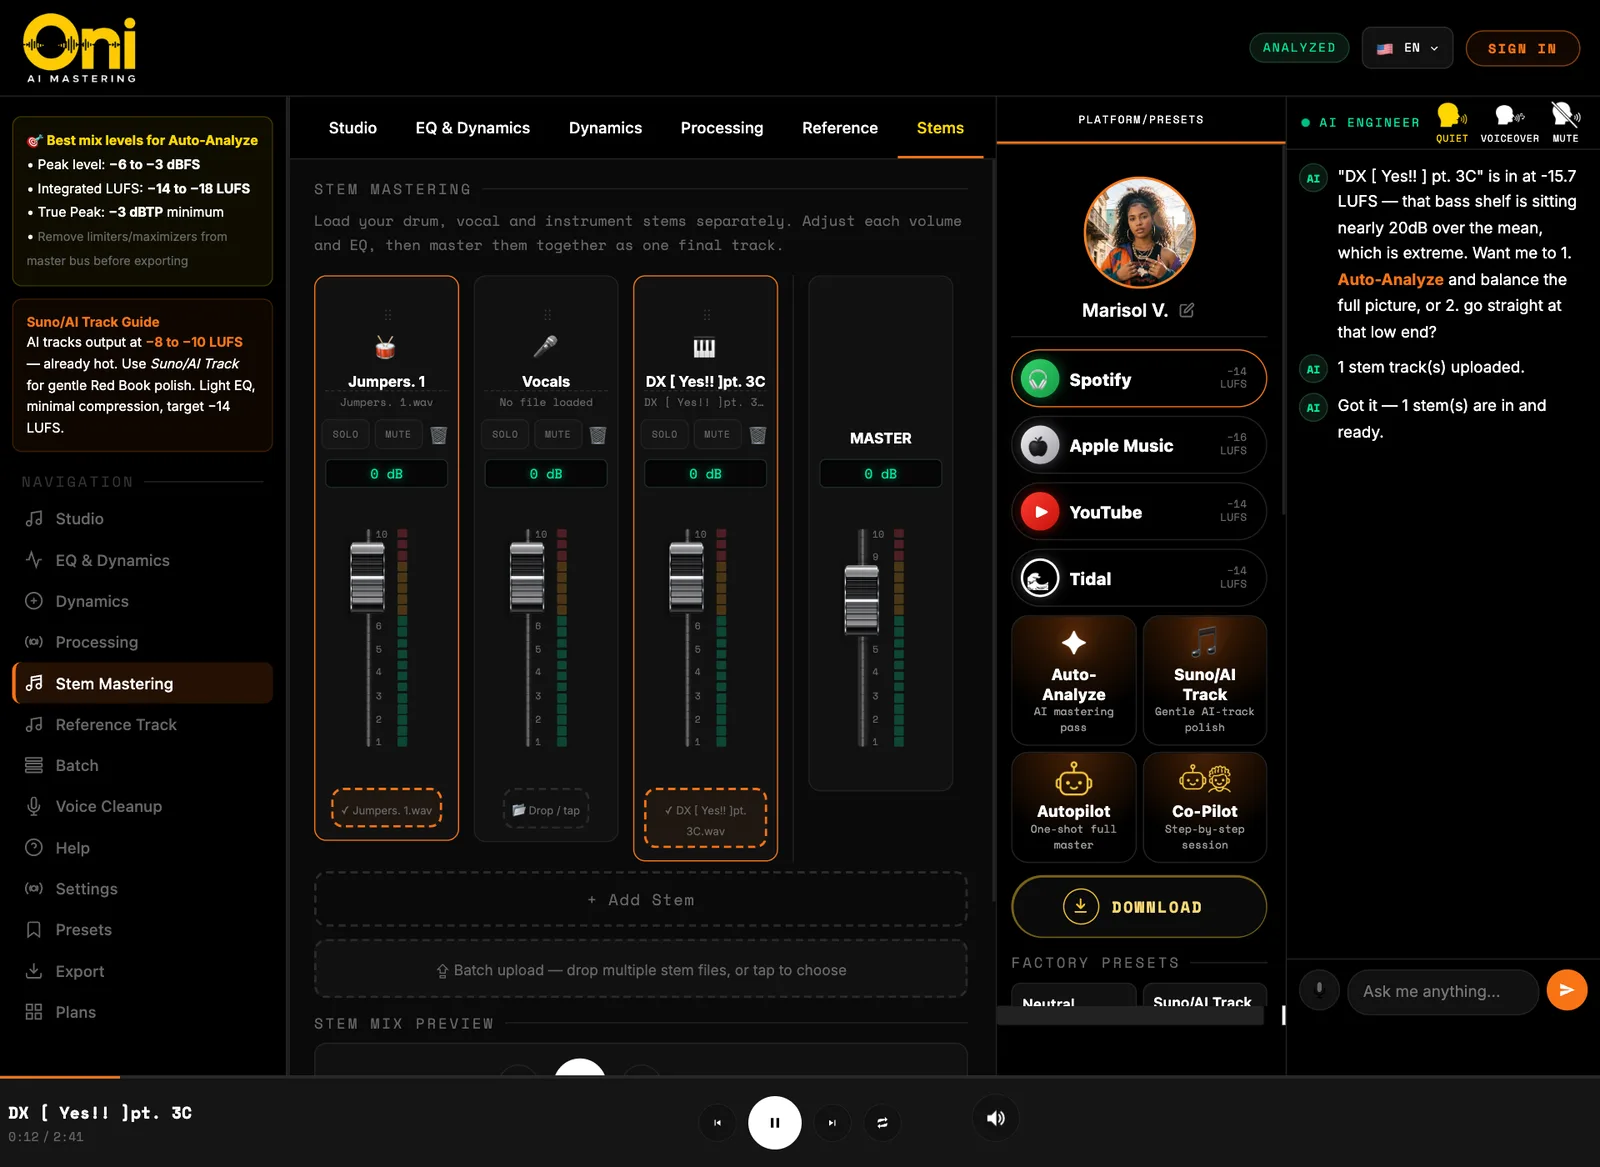Screen dimensions: 1600x1167
Task: Click the Sign In button
Action: [1522, 48]
